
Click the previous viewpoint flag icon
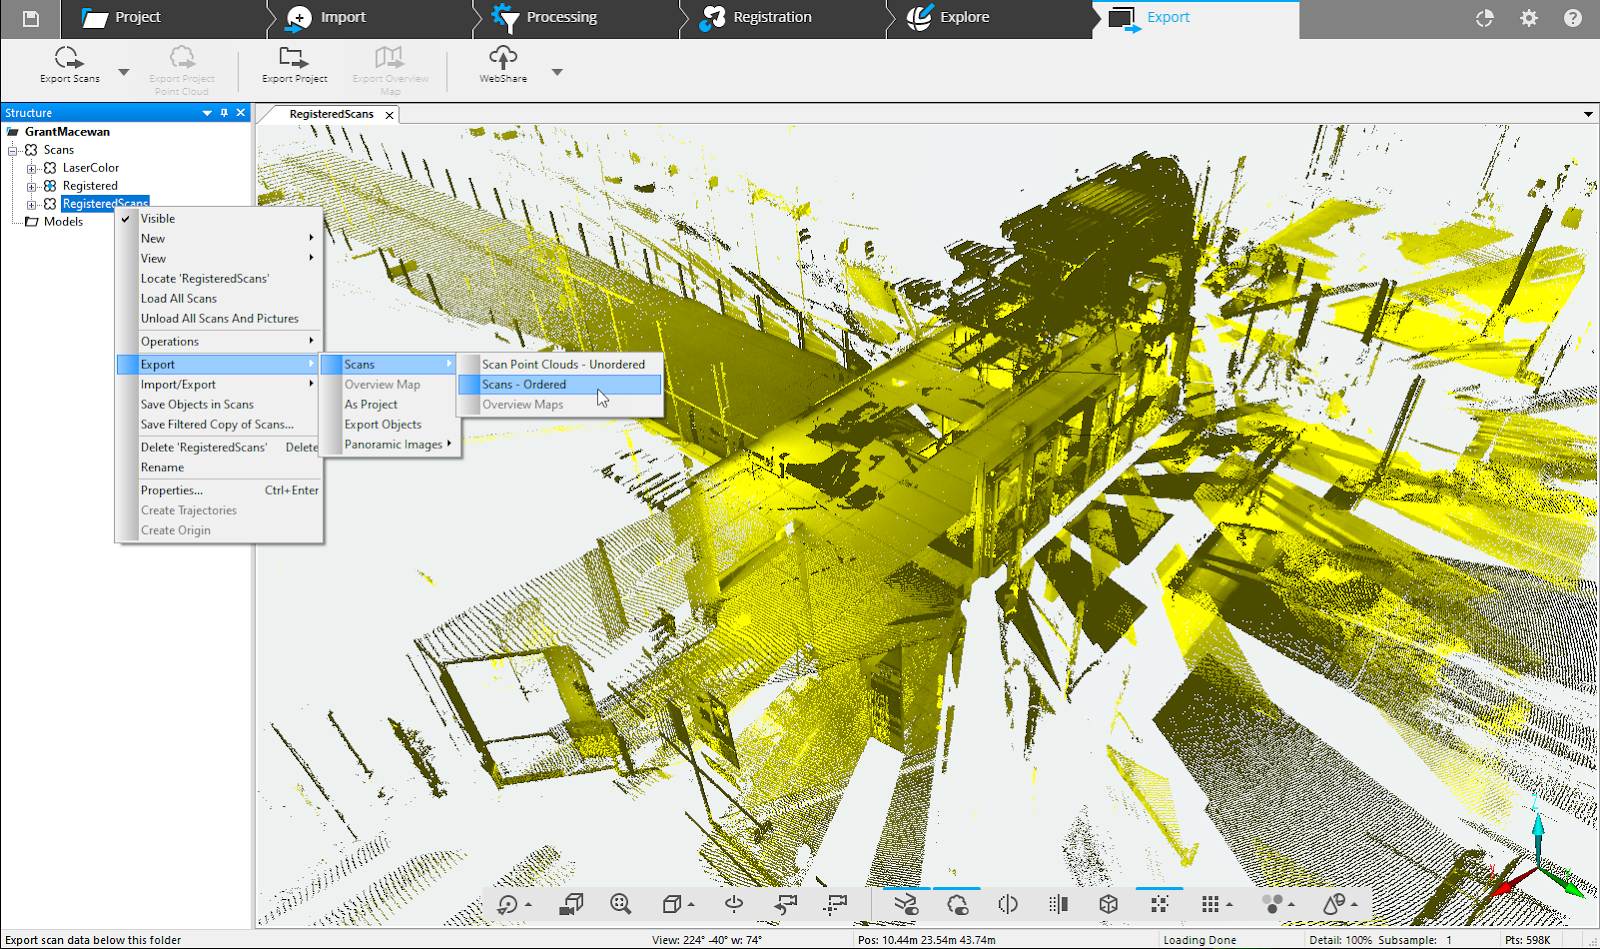pyautogui.click(x=786, y=904)
